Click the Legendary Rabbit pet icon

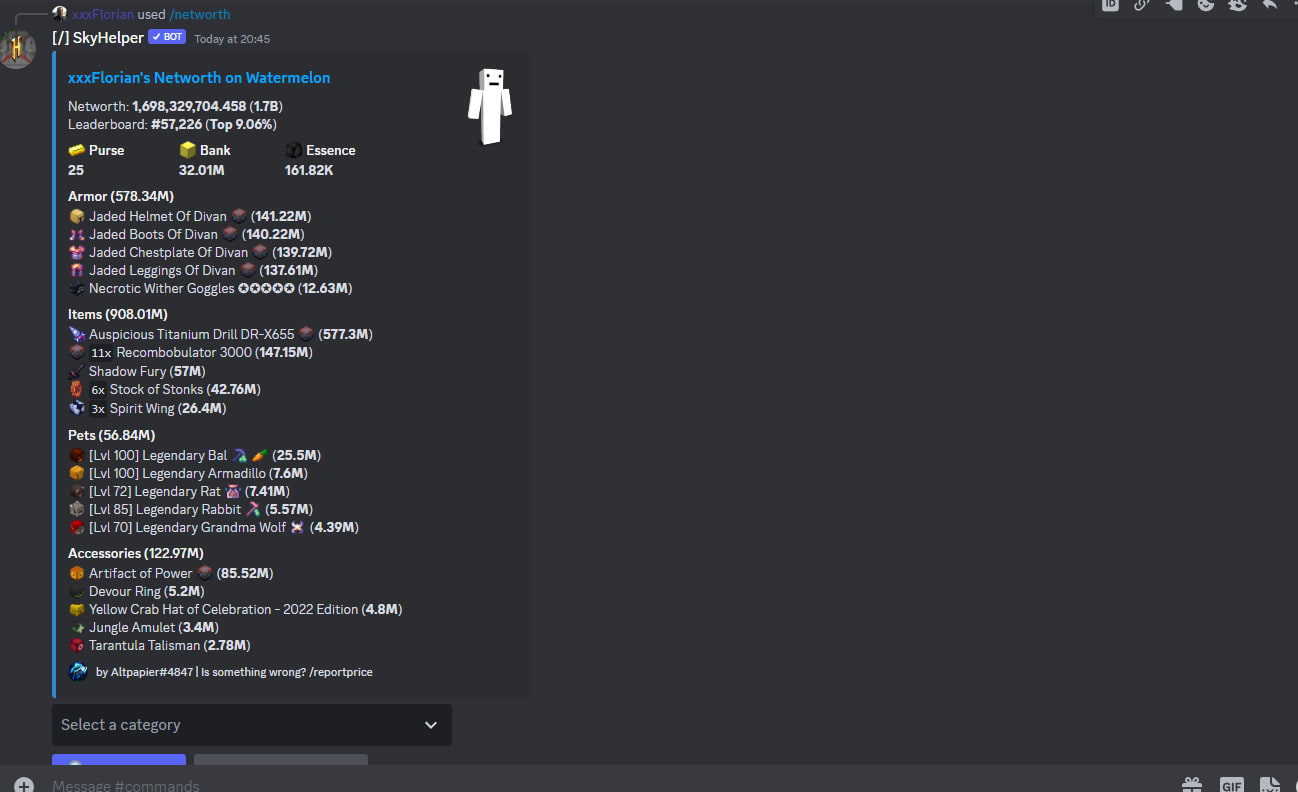(x=77, y=509)
